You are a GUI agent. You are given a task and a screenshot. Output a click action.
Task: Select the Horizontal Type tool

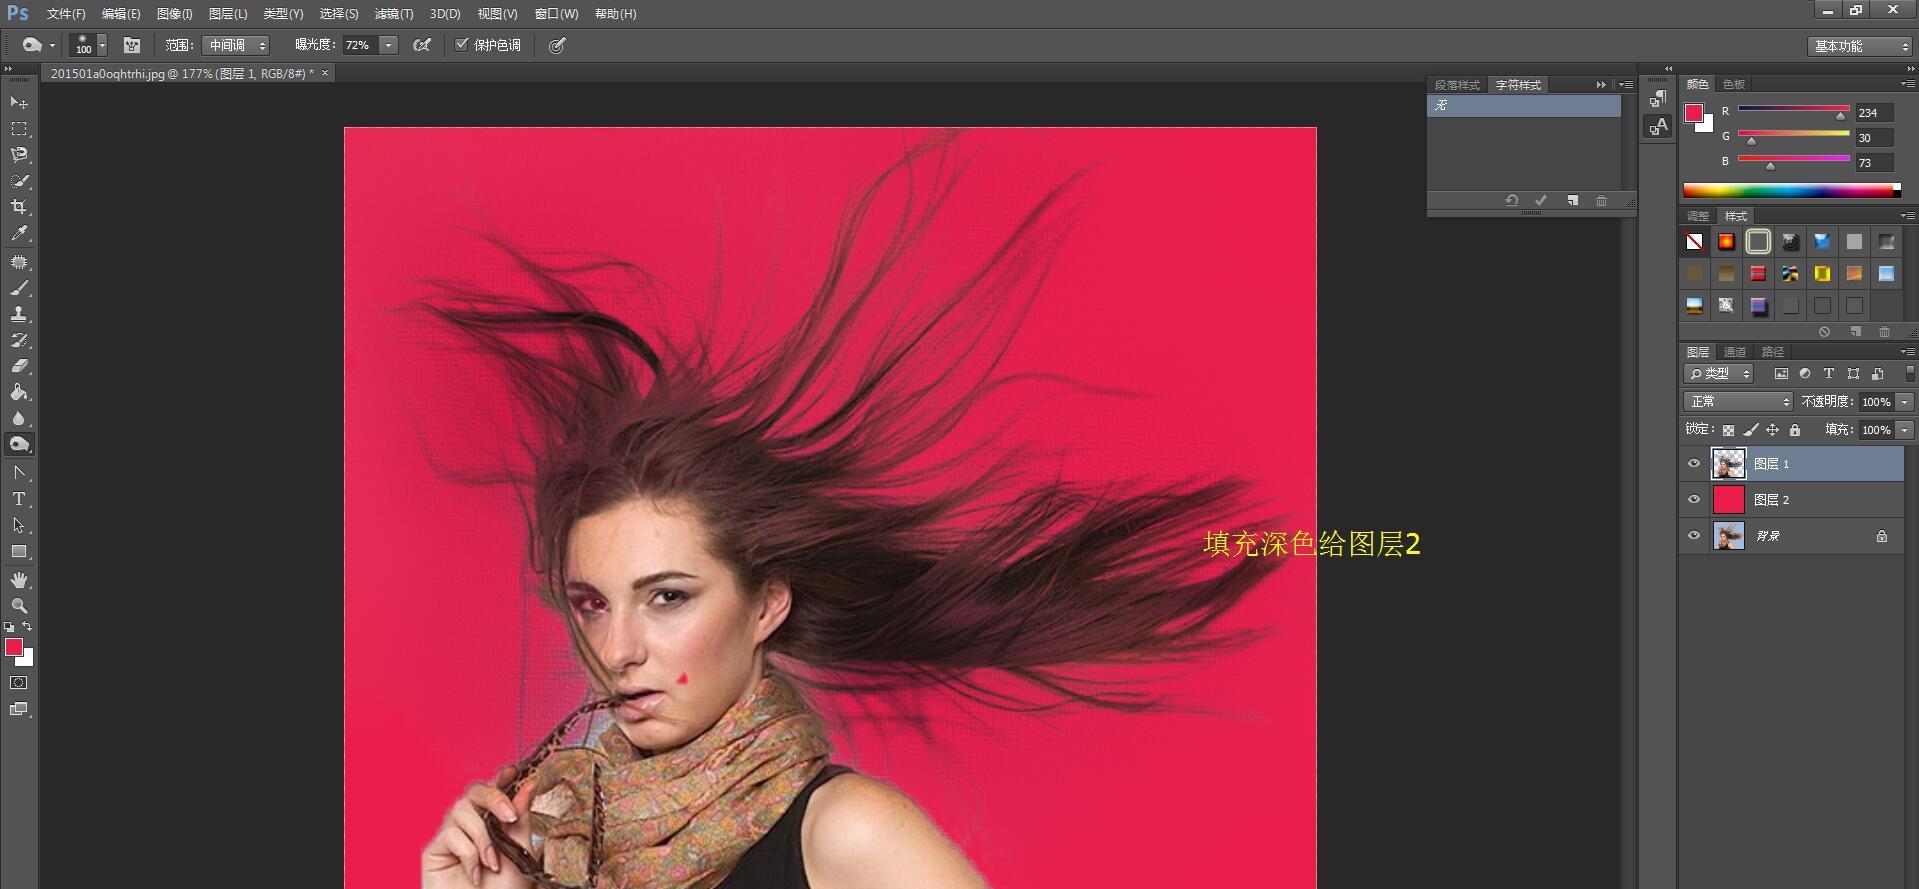coord(19,499)
